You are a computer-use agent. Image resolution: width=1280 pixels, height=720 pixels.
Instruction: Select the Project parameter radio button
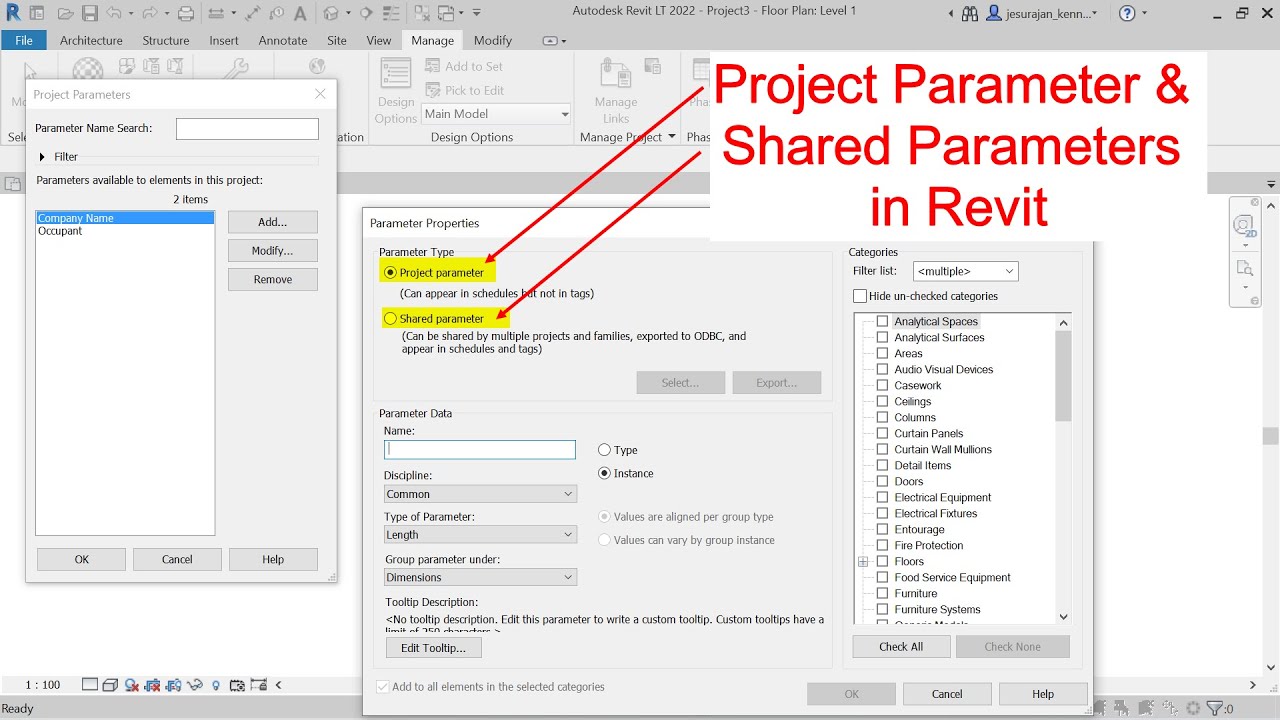[x=390, y=272]
